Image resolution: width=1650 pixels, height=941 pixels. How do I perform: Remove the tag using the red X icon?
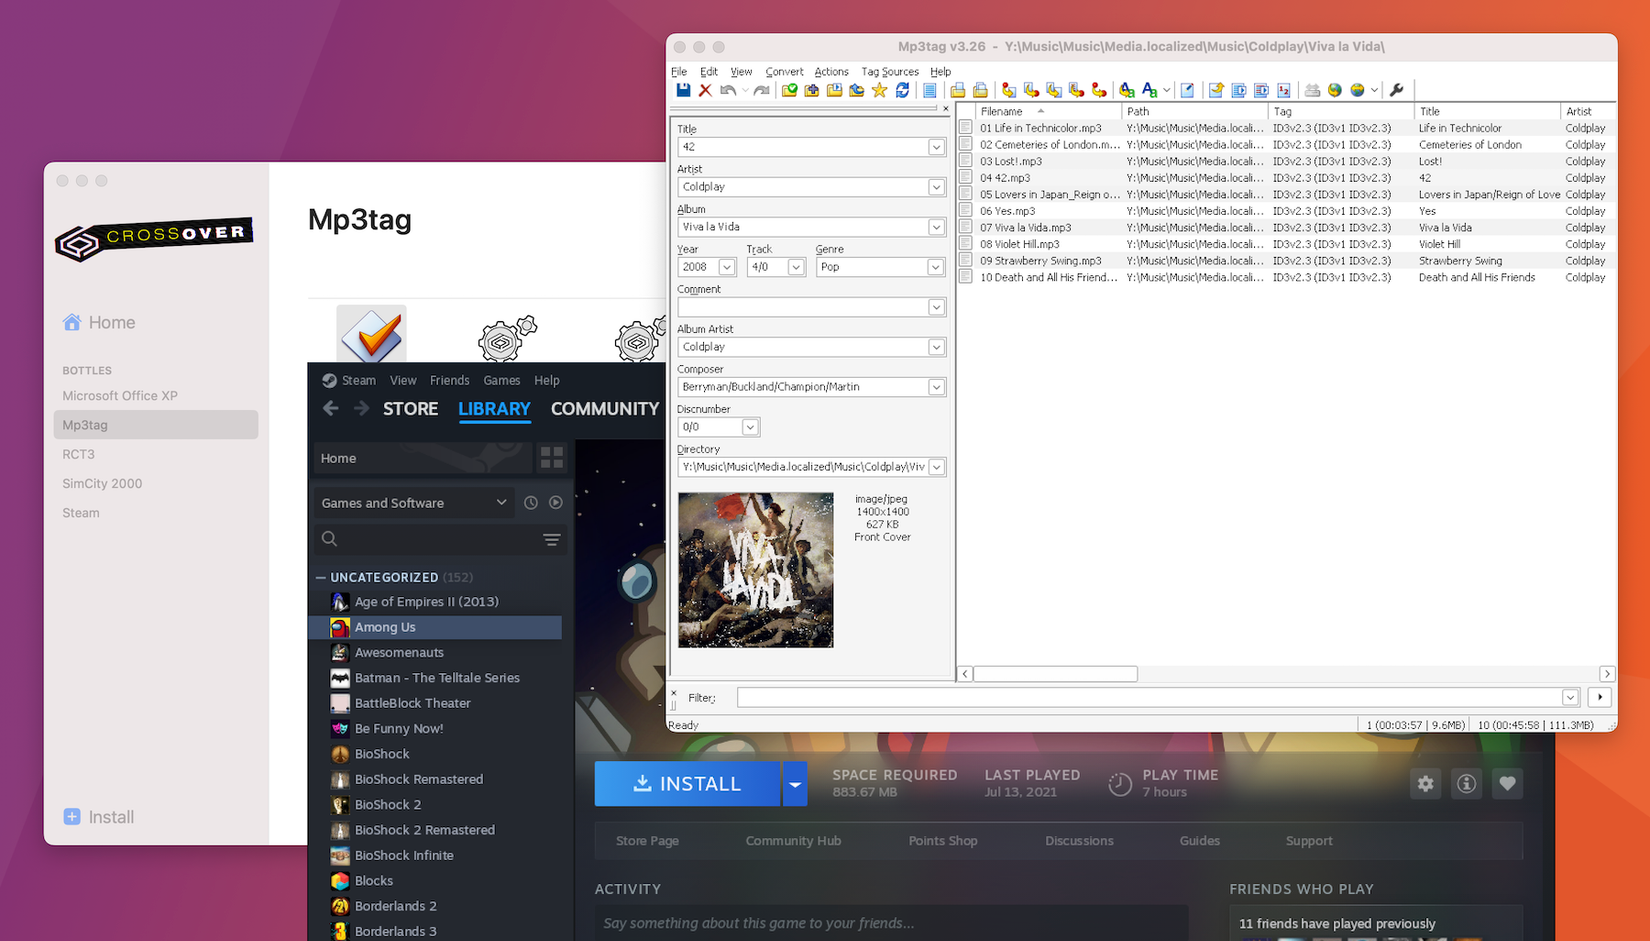coord(705,90)
